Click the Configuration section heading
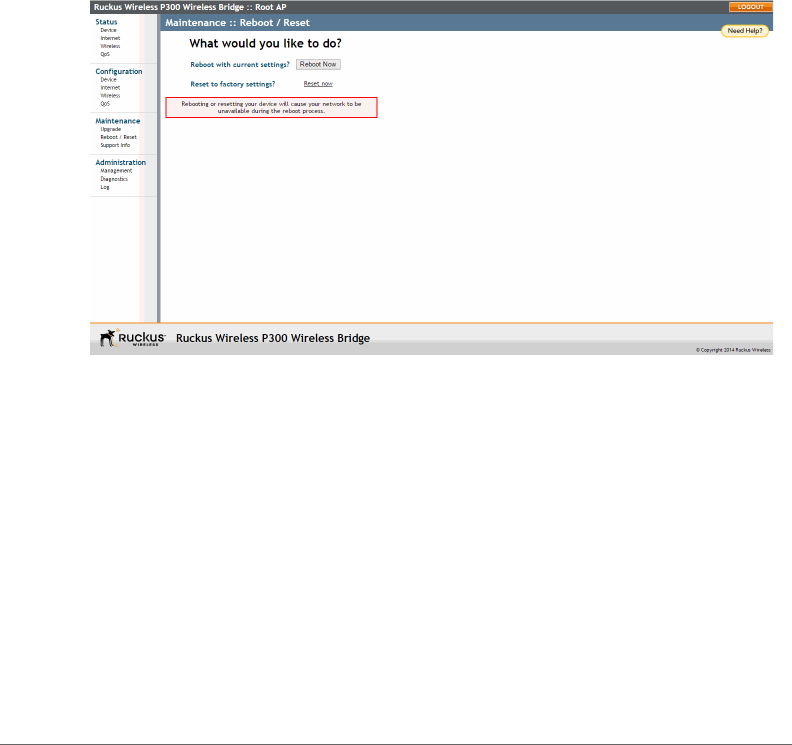Viewport: 792px width, 745px height. [x=119, y=71]
